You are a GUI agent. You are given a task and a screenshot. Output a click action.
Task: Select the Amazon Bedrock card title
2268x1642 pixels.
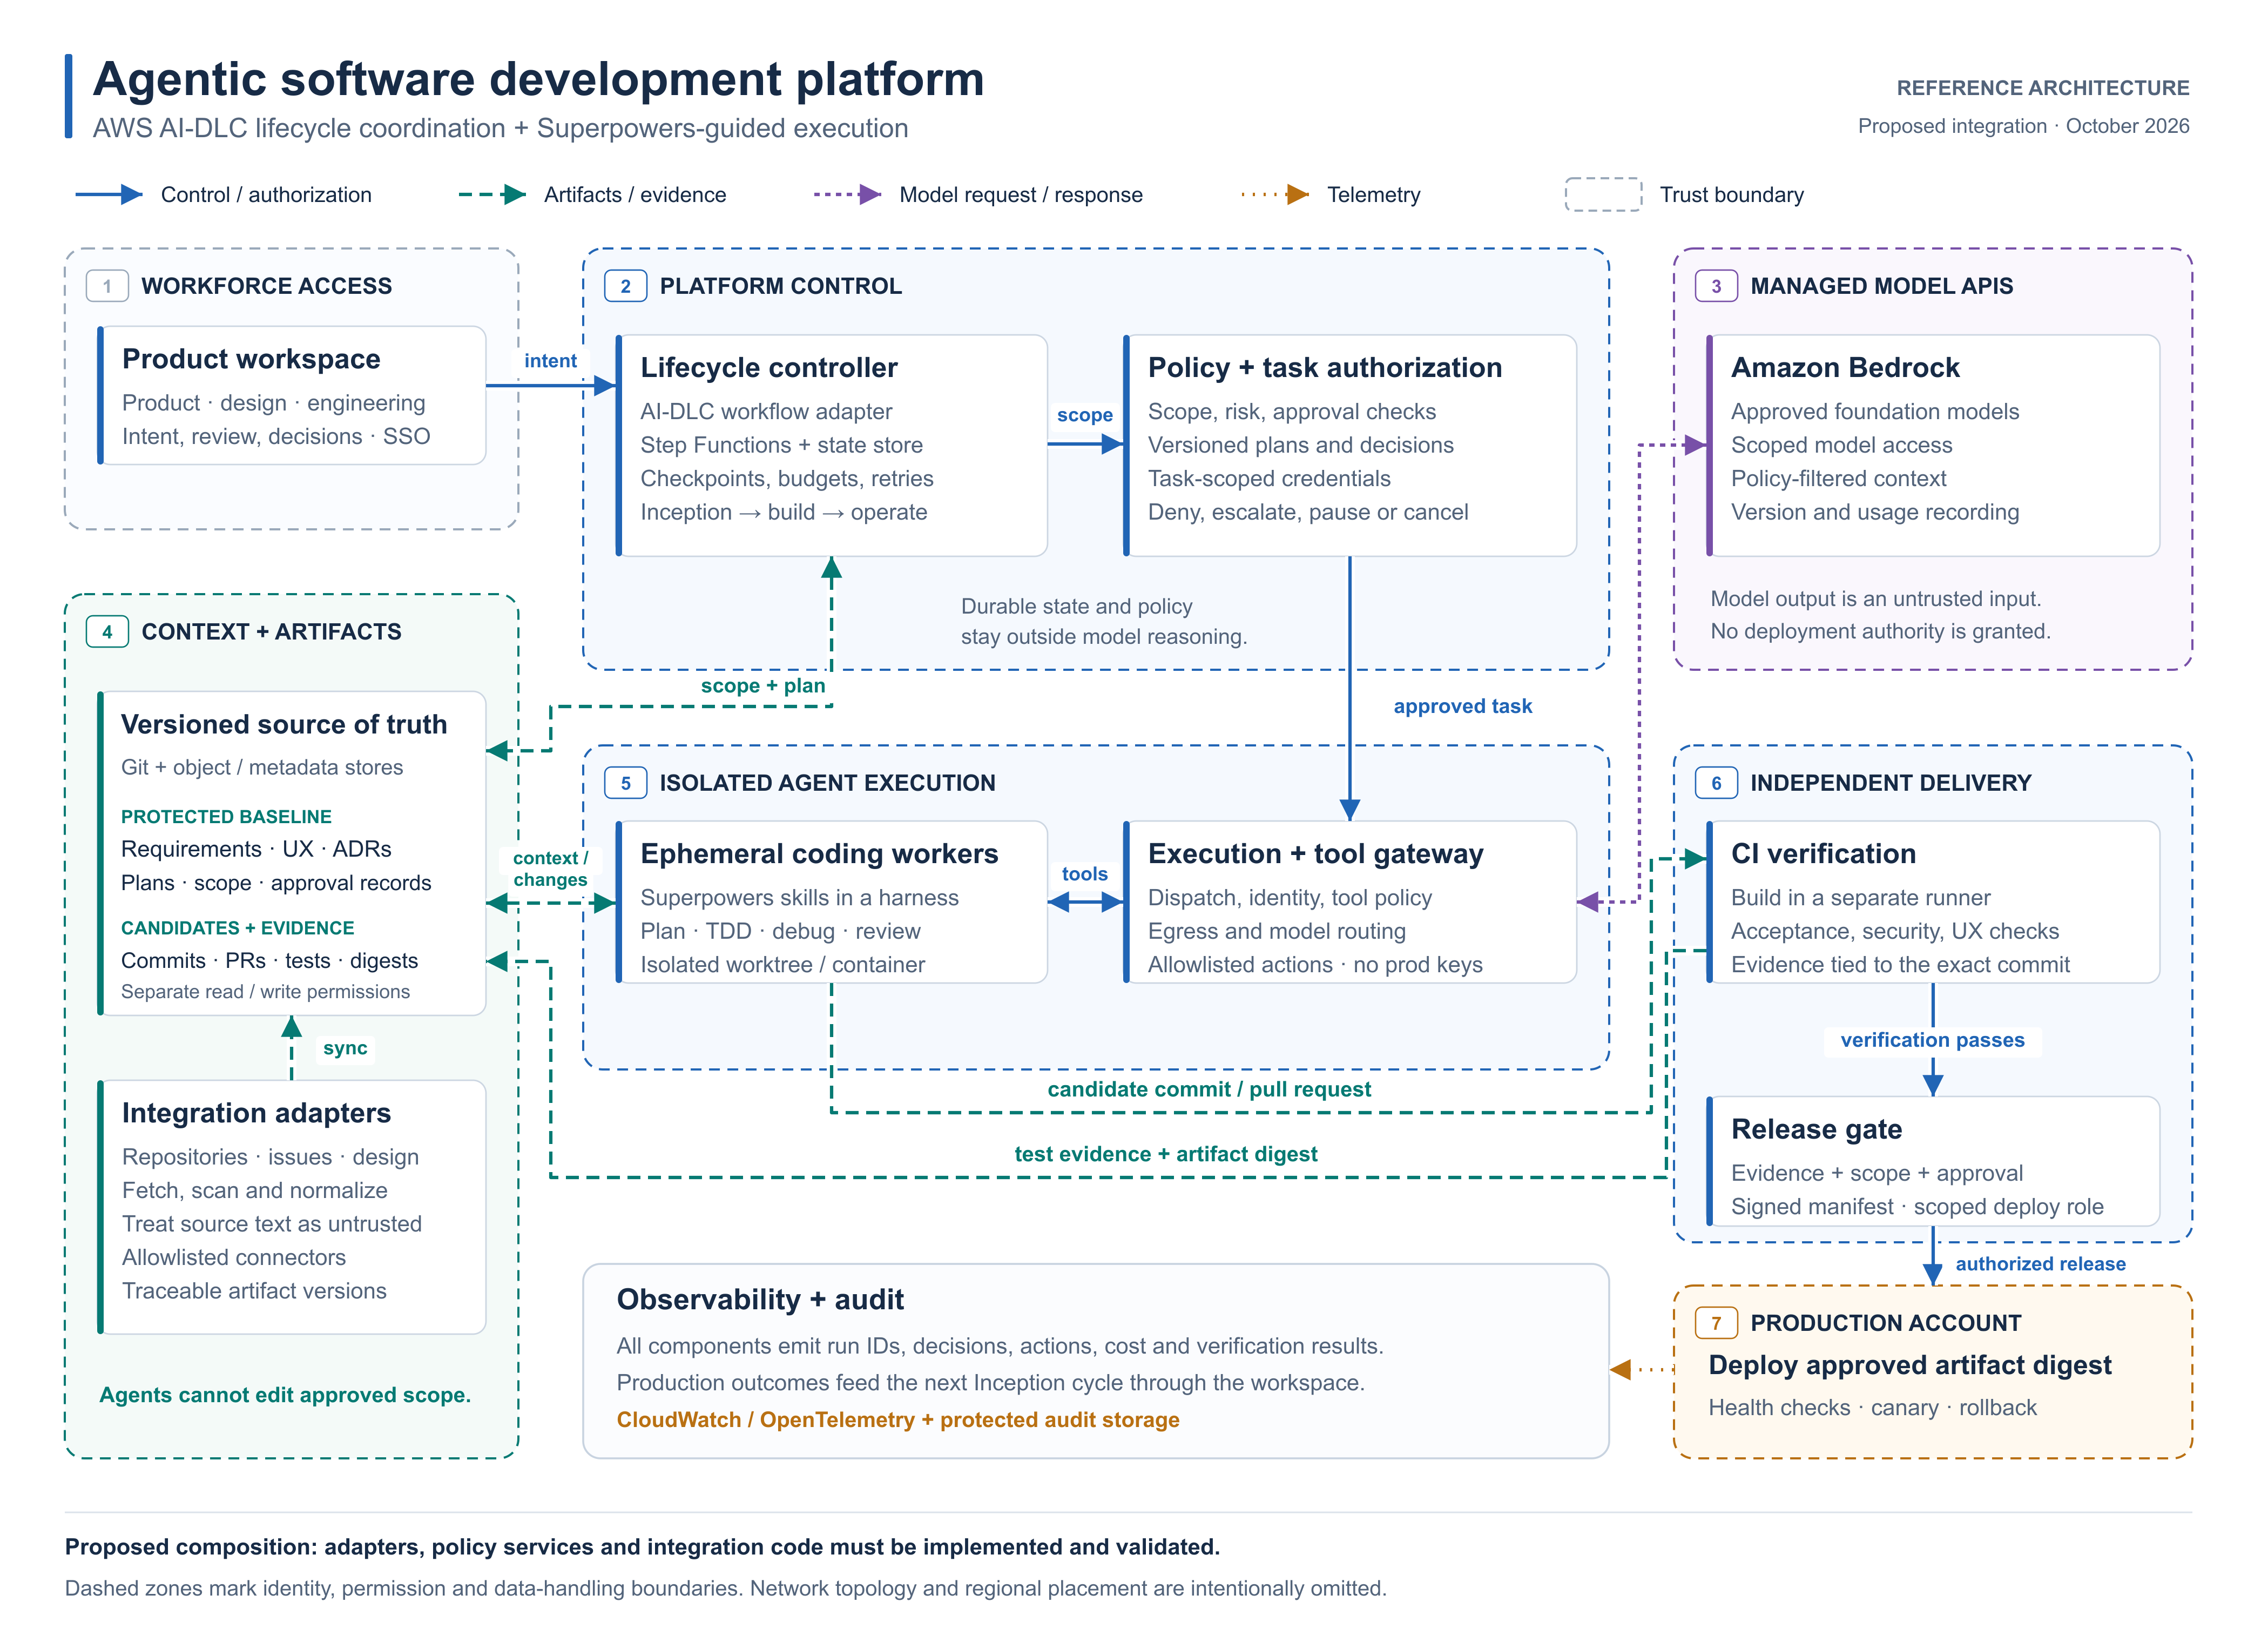click(x=1845, y=368)
